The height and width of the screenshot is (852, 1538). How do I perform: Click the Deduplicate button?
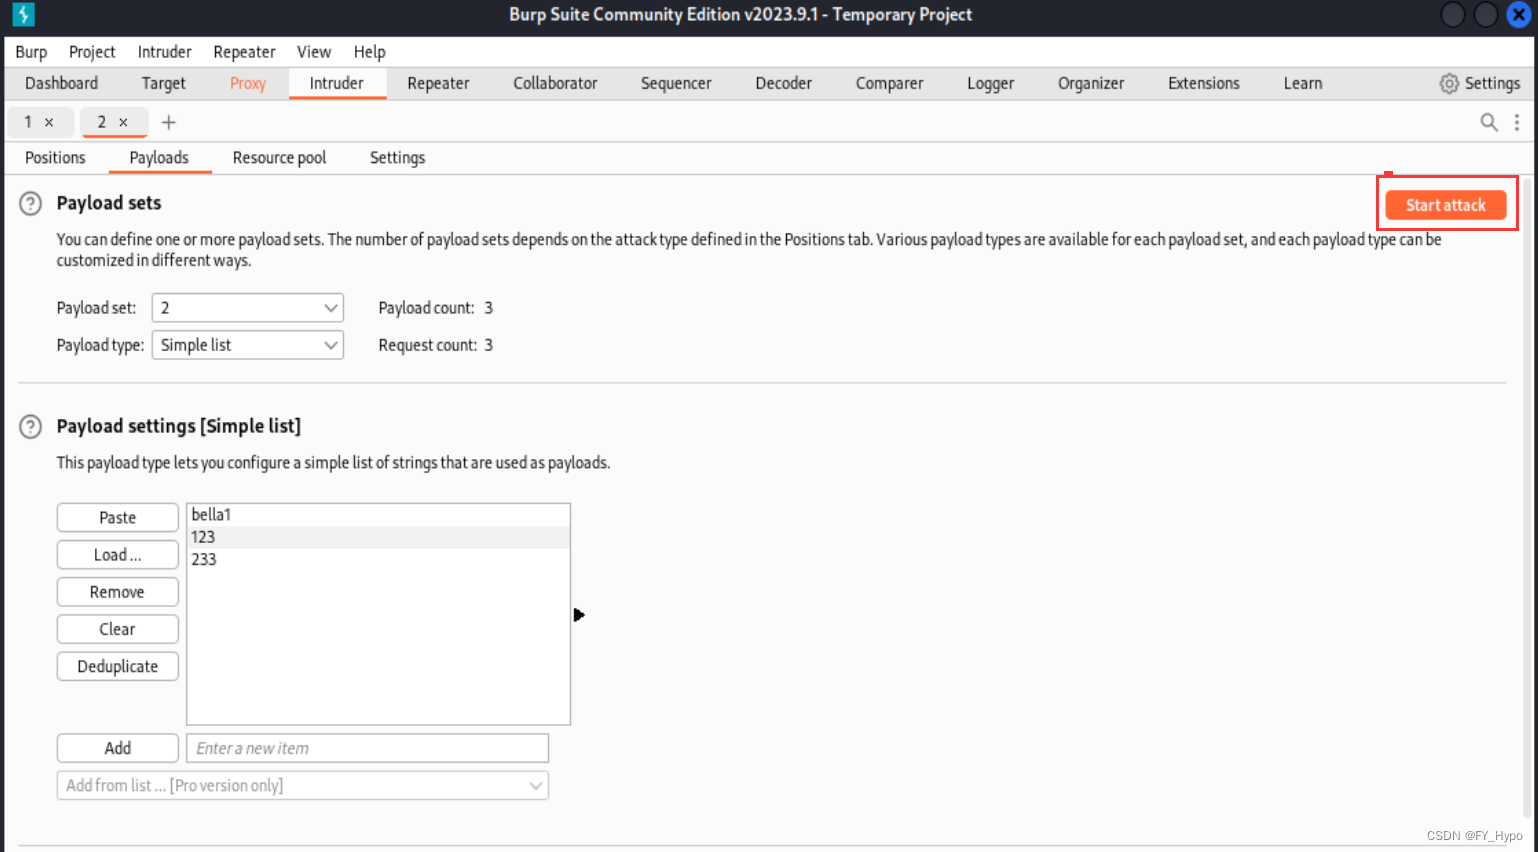[x=118, y=666]
